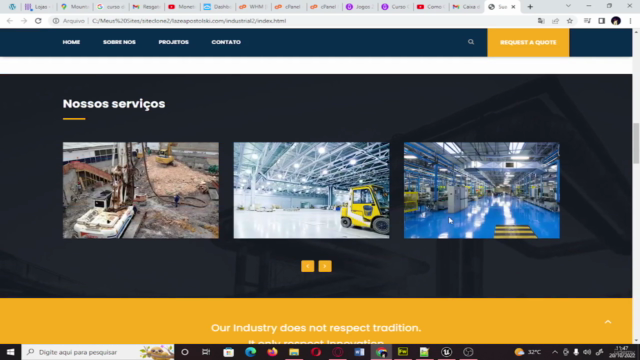The height and width of the screenshot is (360, 640).
Task: Open the CONTATO menu item
Action: click(226, 42)
